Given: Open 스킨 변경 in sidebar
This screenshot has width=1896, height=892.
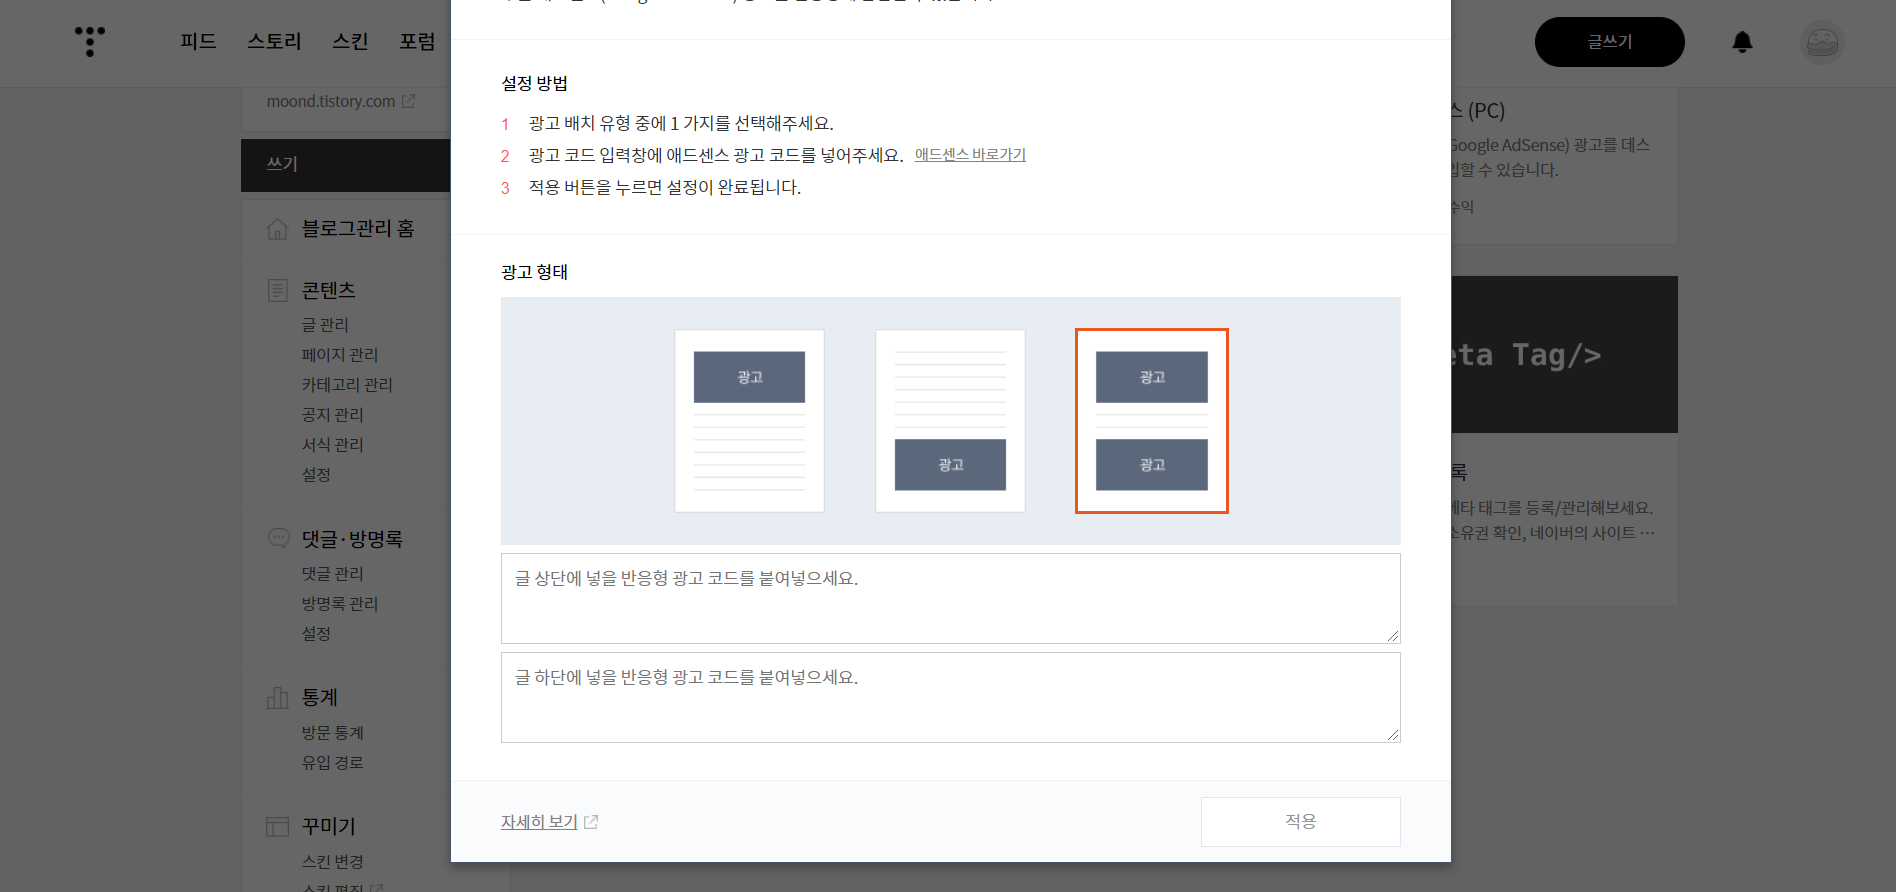Looking at the screenshot, I should pyautogui.click(x=332, y=862).
